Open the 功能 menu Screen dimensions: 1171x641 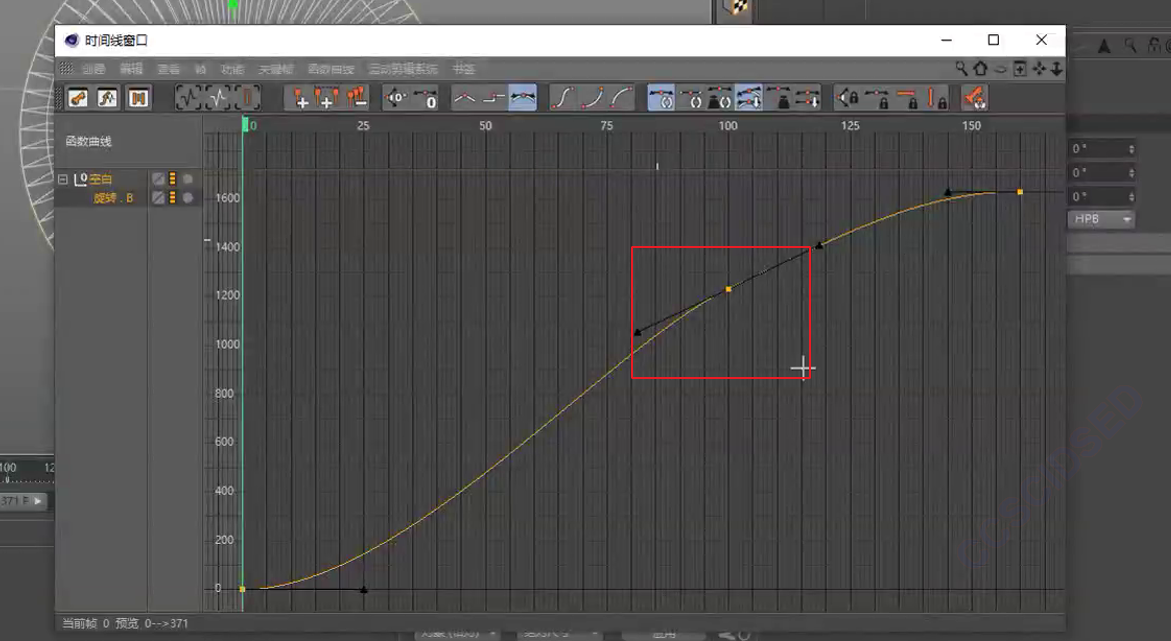232,69
